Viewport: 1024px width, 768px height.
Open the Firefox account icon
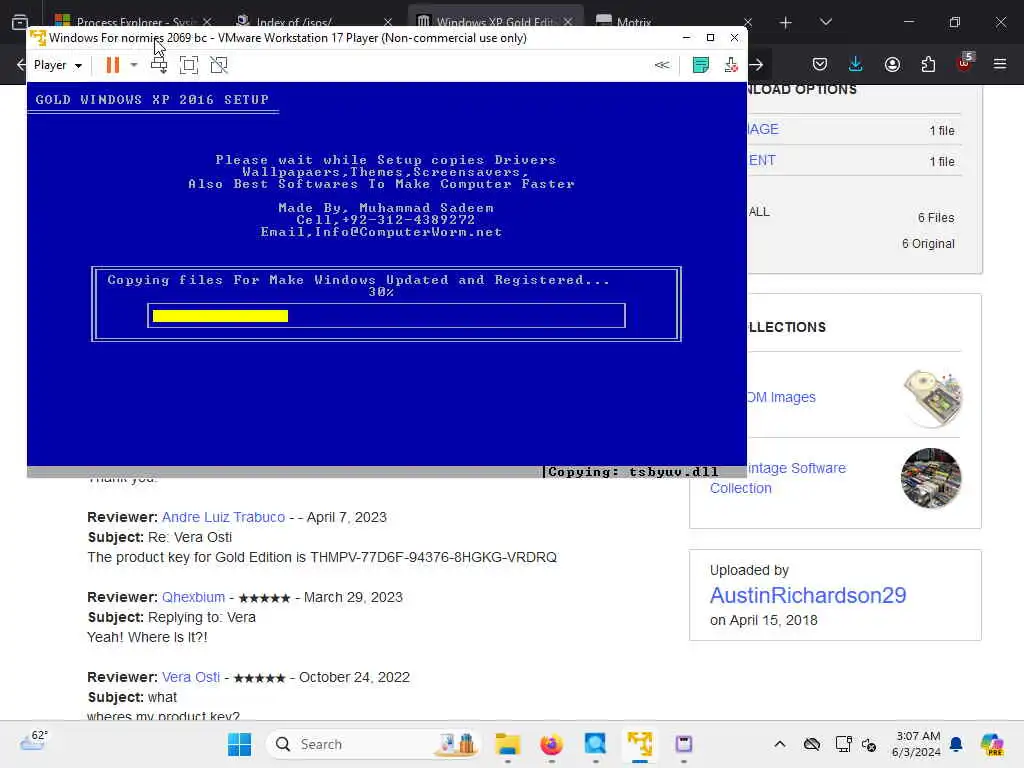[x=892, y=64]
